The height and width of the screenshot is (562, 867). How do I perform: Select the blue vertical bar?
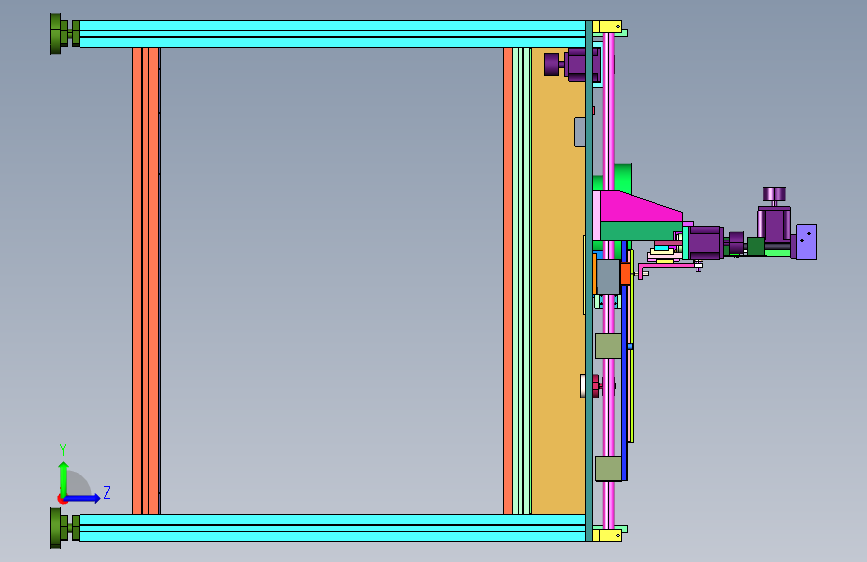tap(624, 382)
